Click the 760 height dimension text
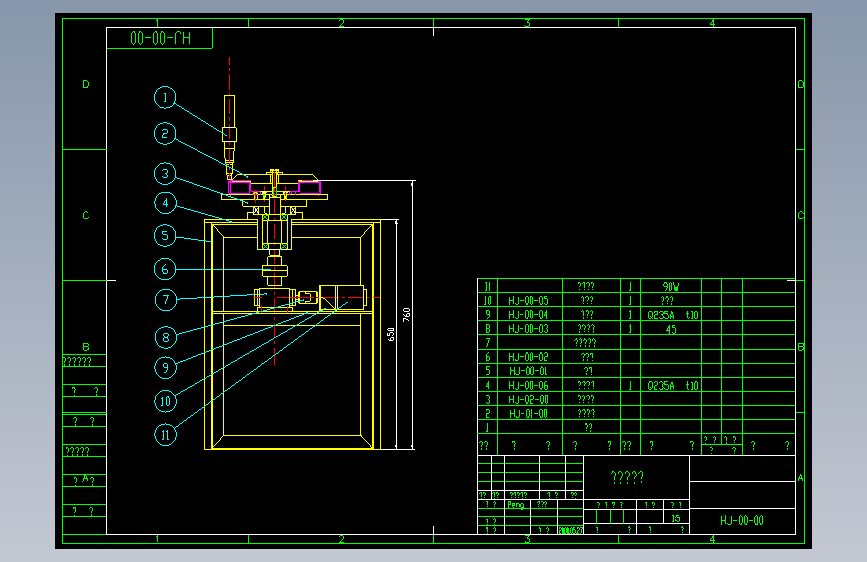The width and height of the screenshot is (867, 562). (x=407, y=315)
